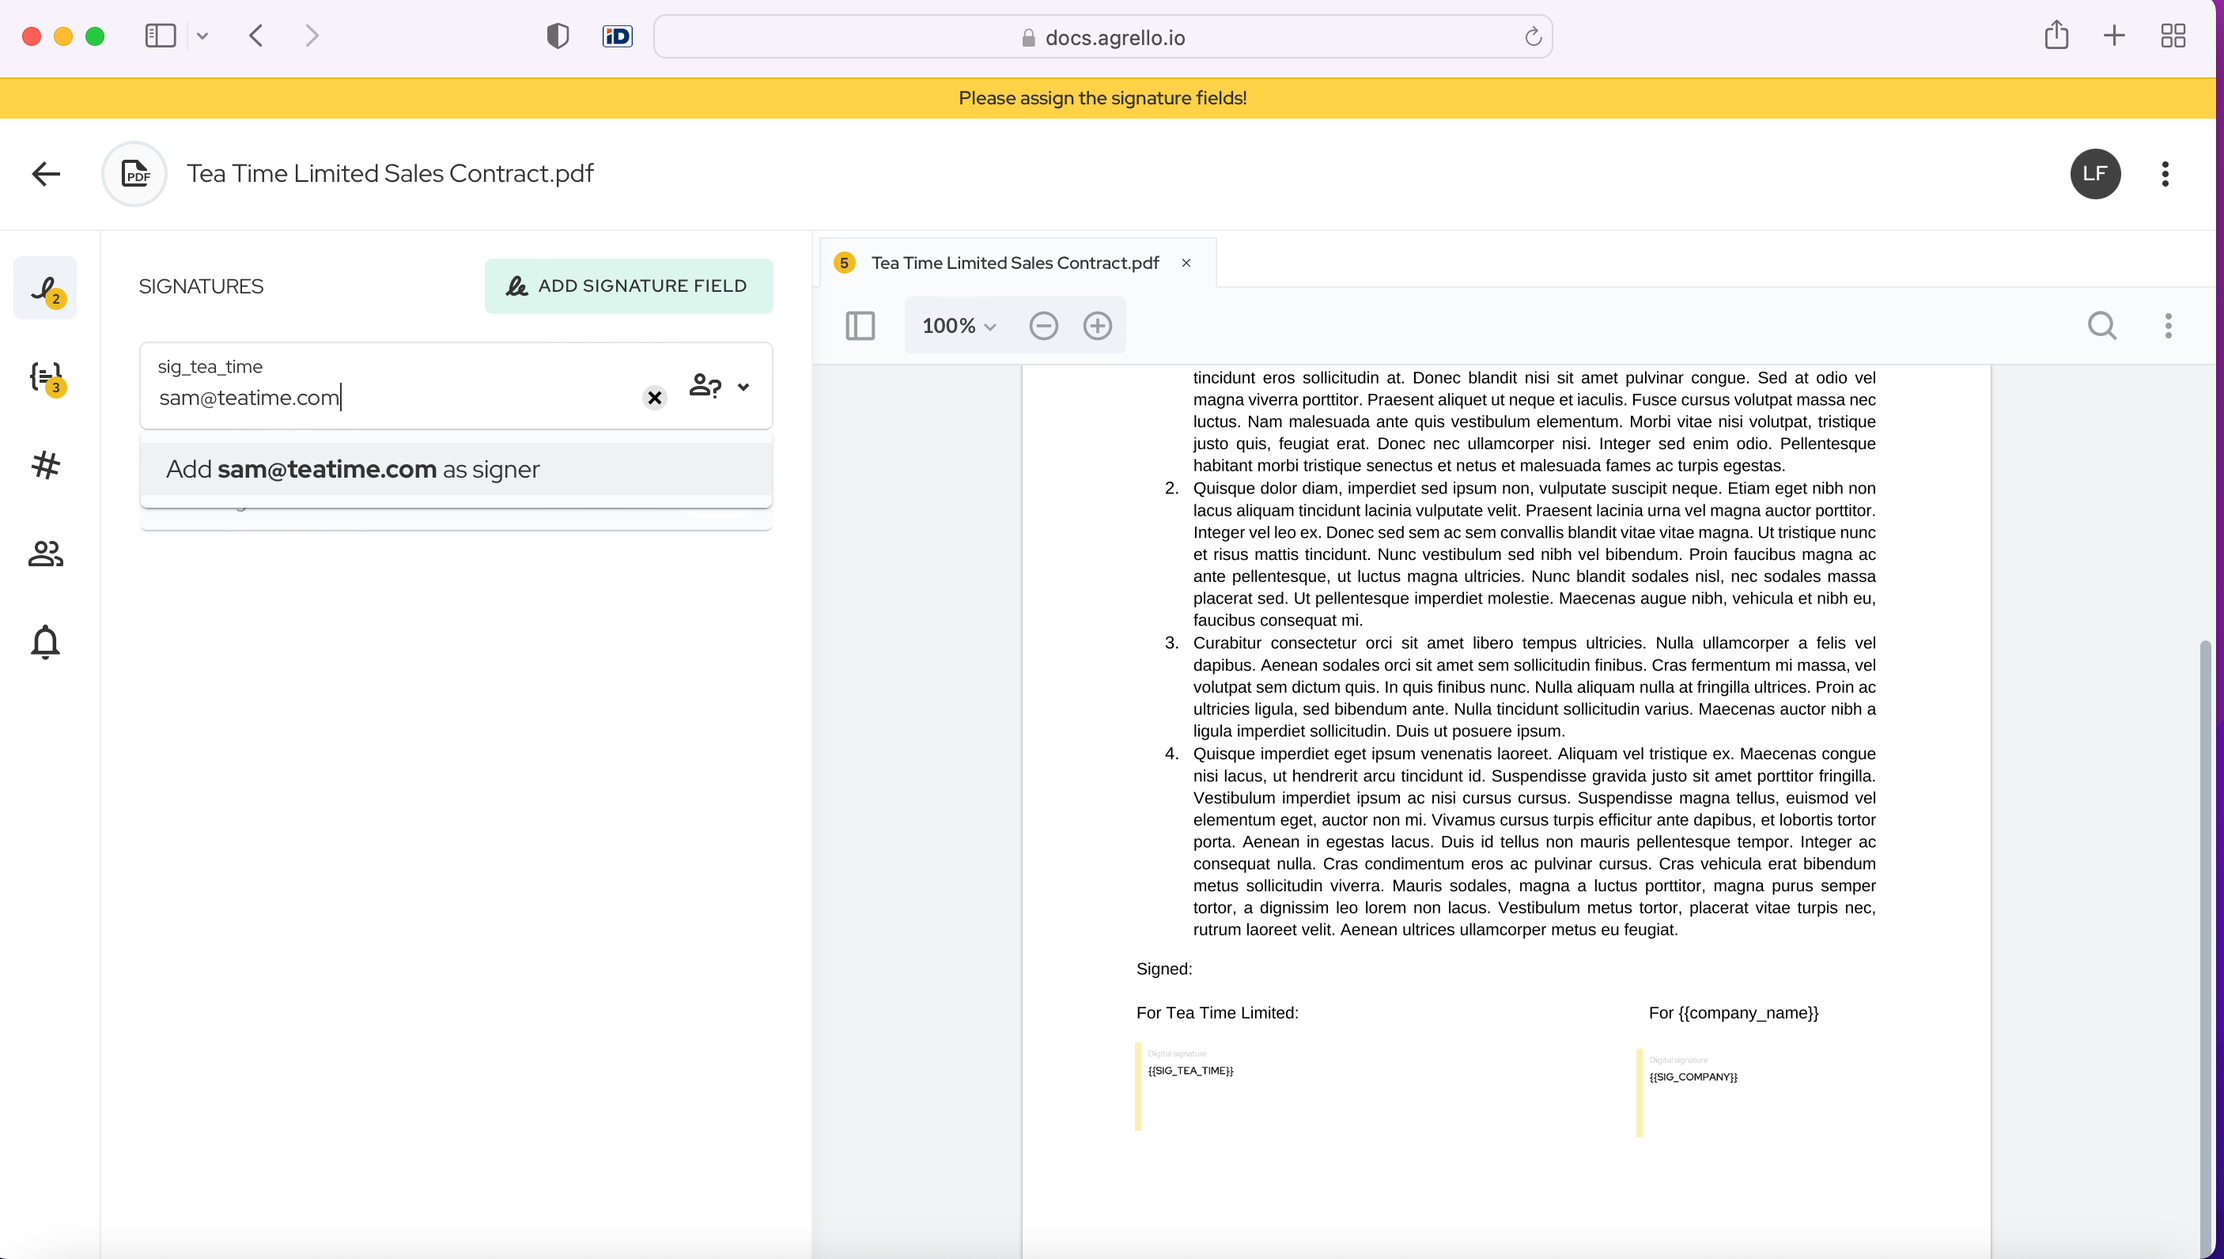The width and height of the screenshot is (2224, 1259).
Task: Zoom in the PDF viewer
Action: (x=1097, y=326)
